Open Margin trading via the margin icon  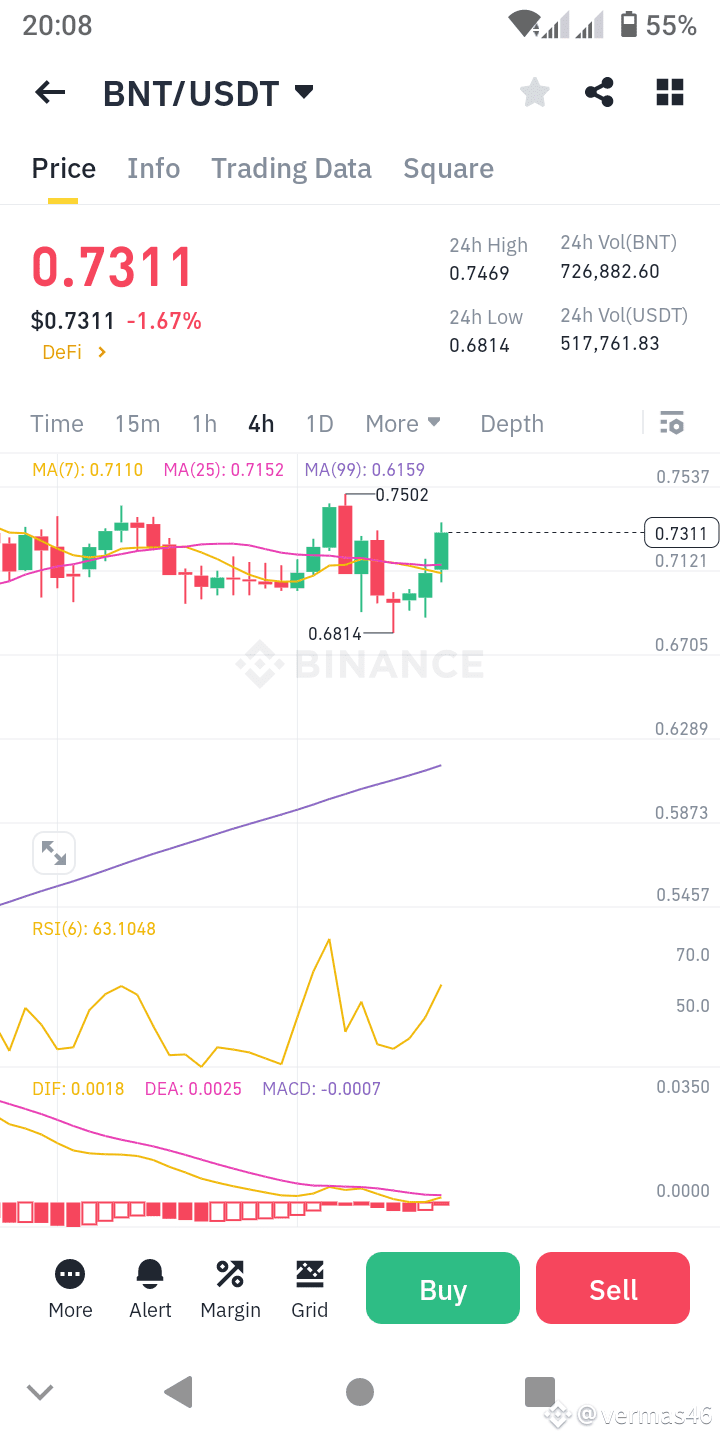click(230, 1274)
